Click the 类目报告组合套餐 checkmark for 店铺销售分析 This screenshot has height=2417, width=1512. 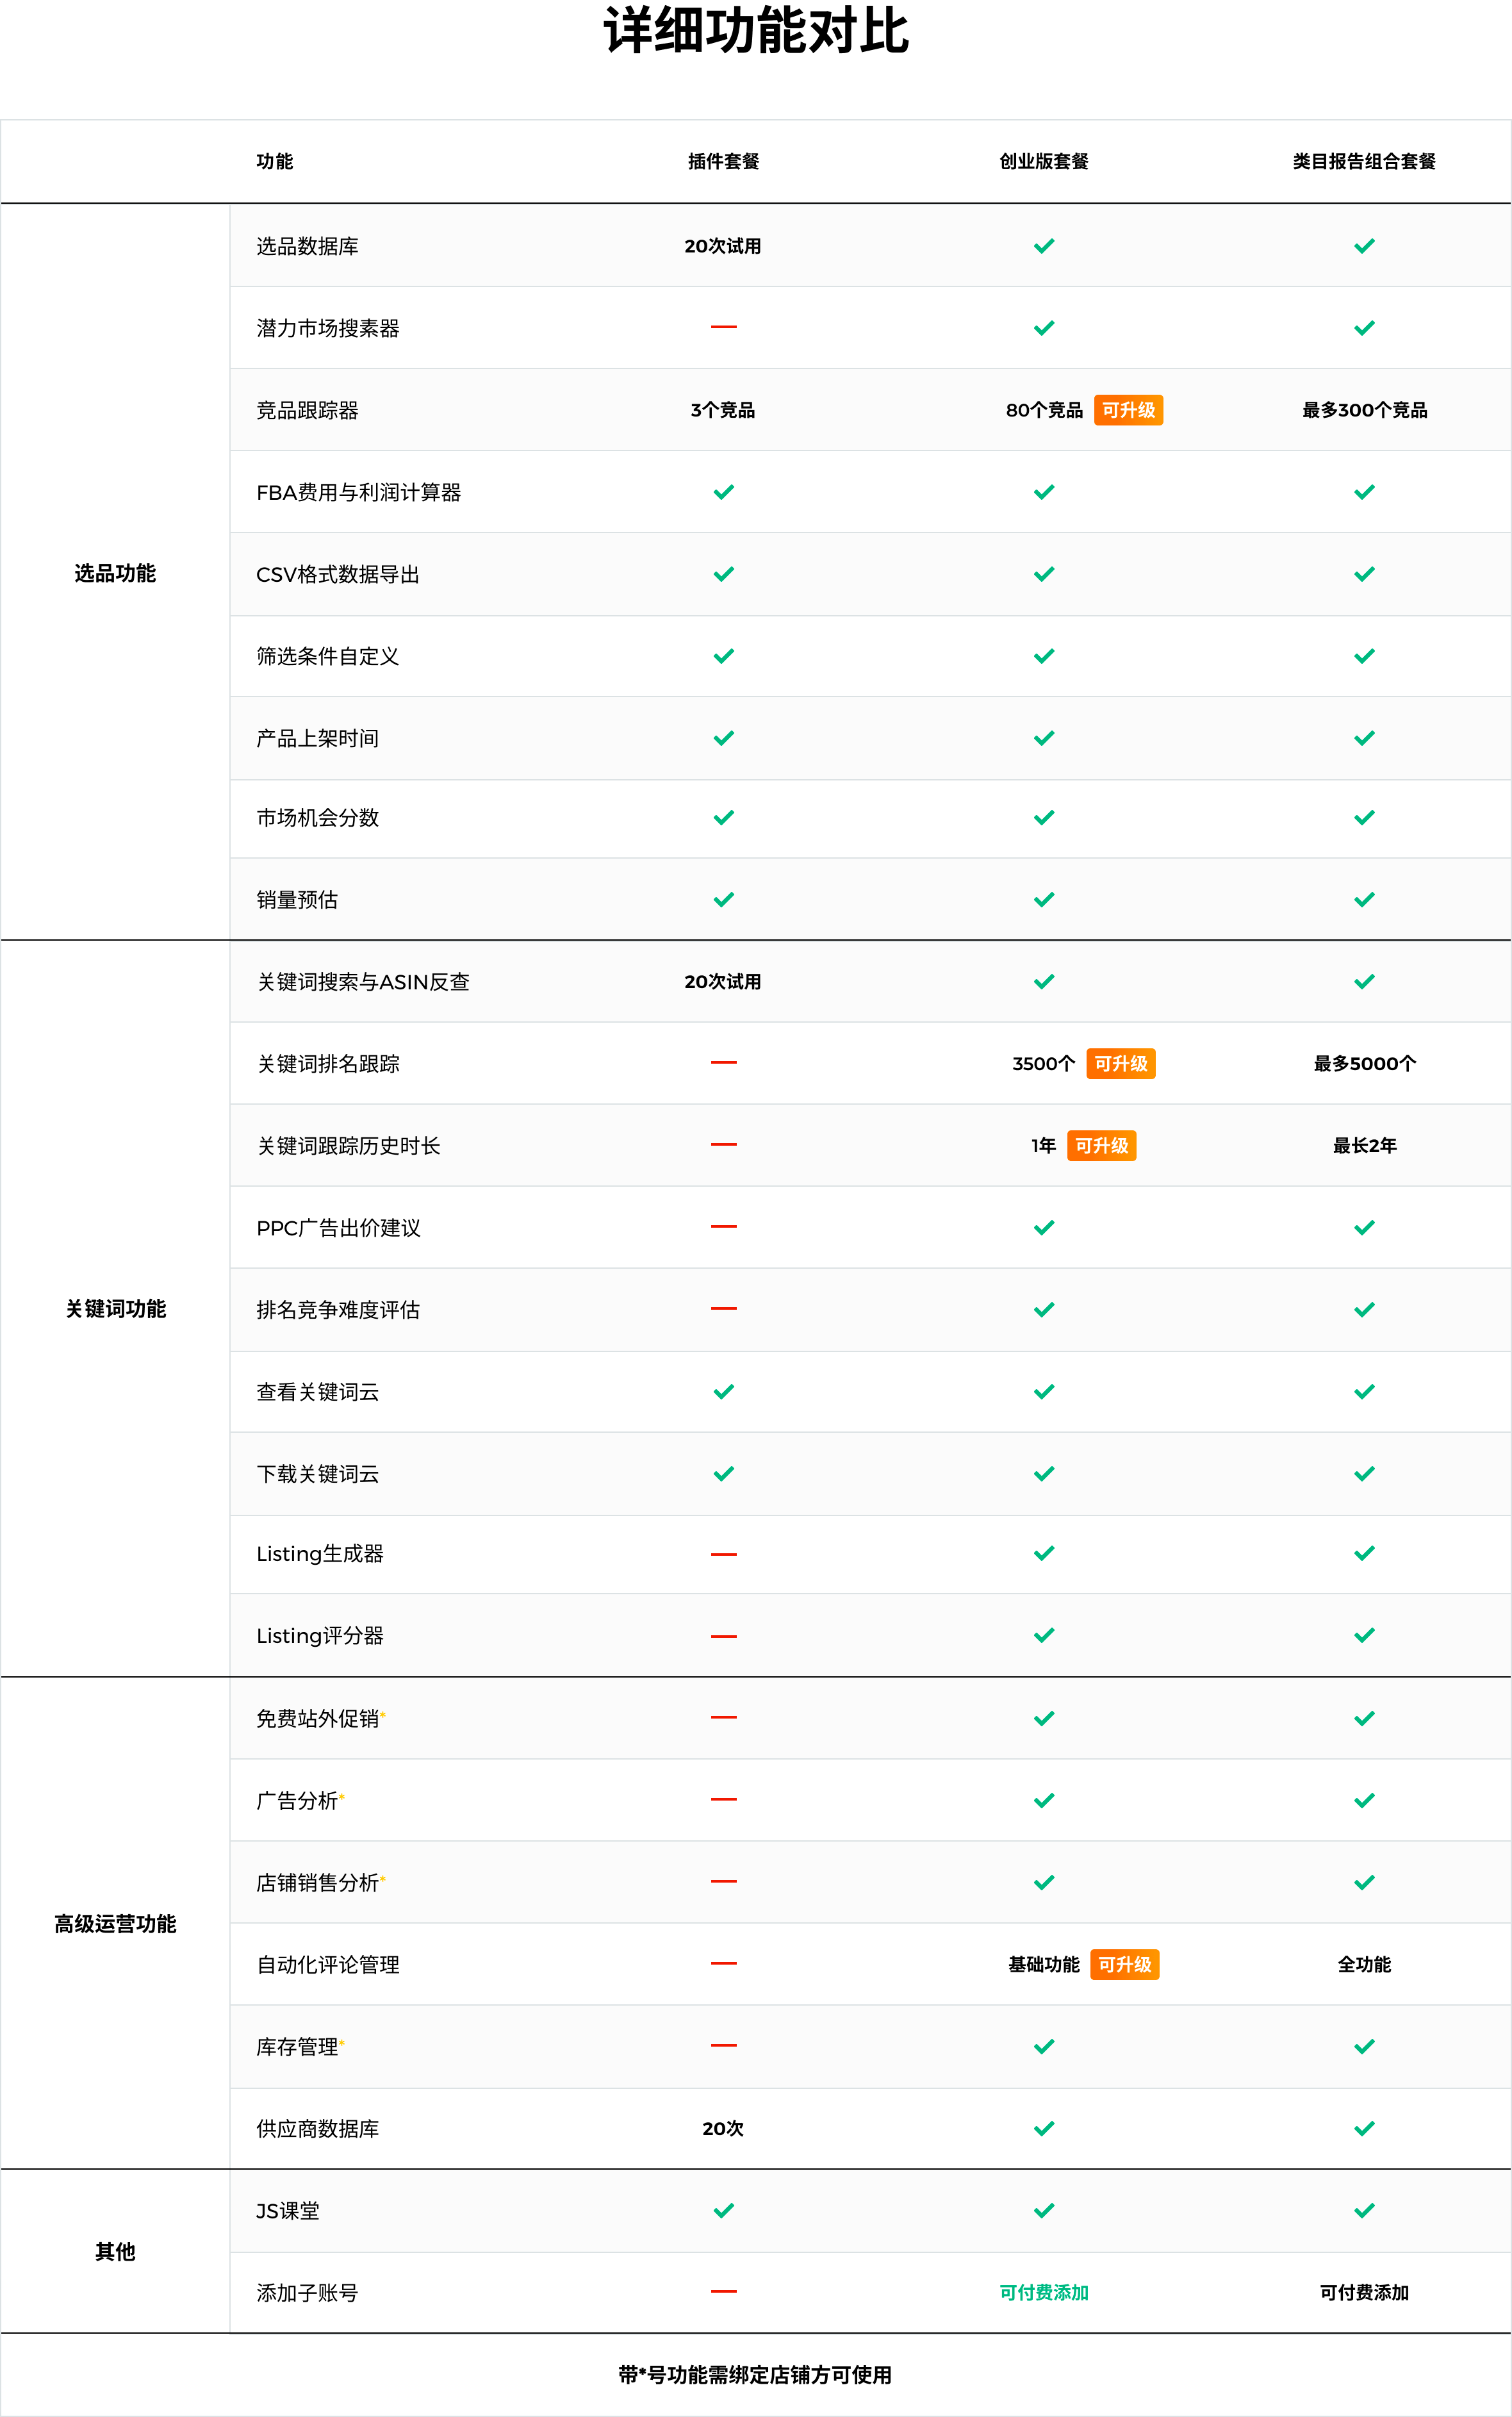pos(1364,1883)
